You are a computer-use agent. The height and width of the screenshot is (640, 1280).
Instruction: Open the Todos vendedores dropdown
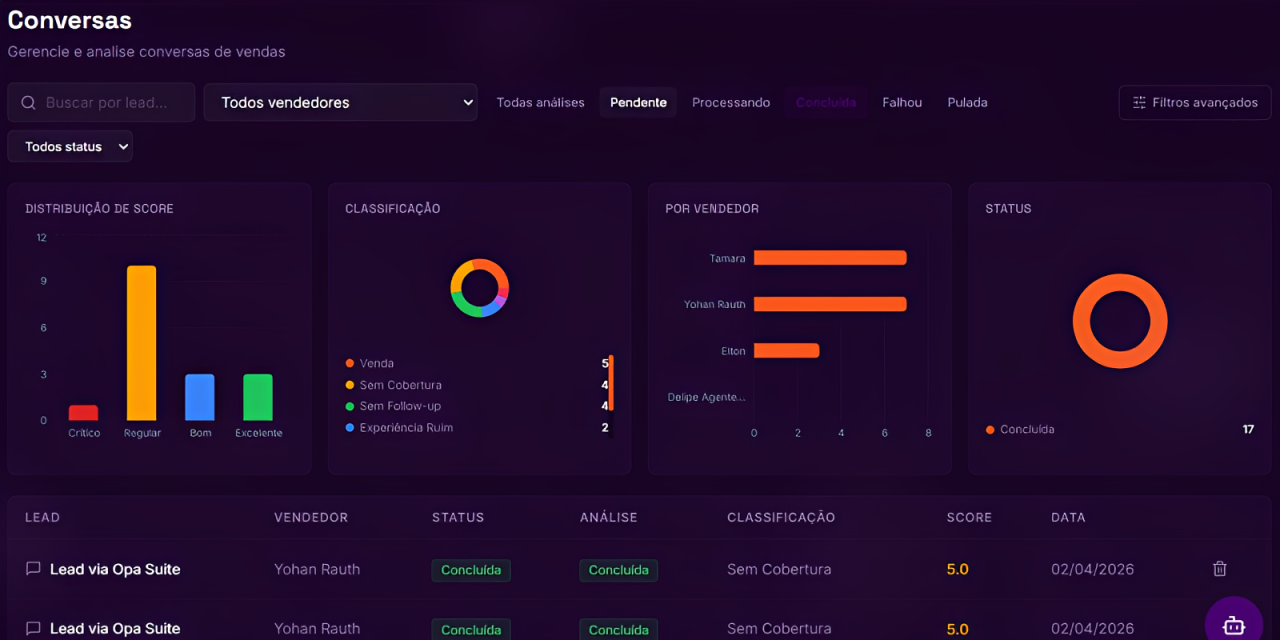(x=340, y=103)
